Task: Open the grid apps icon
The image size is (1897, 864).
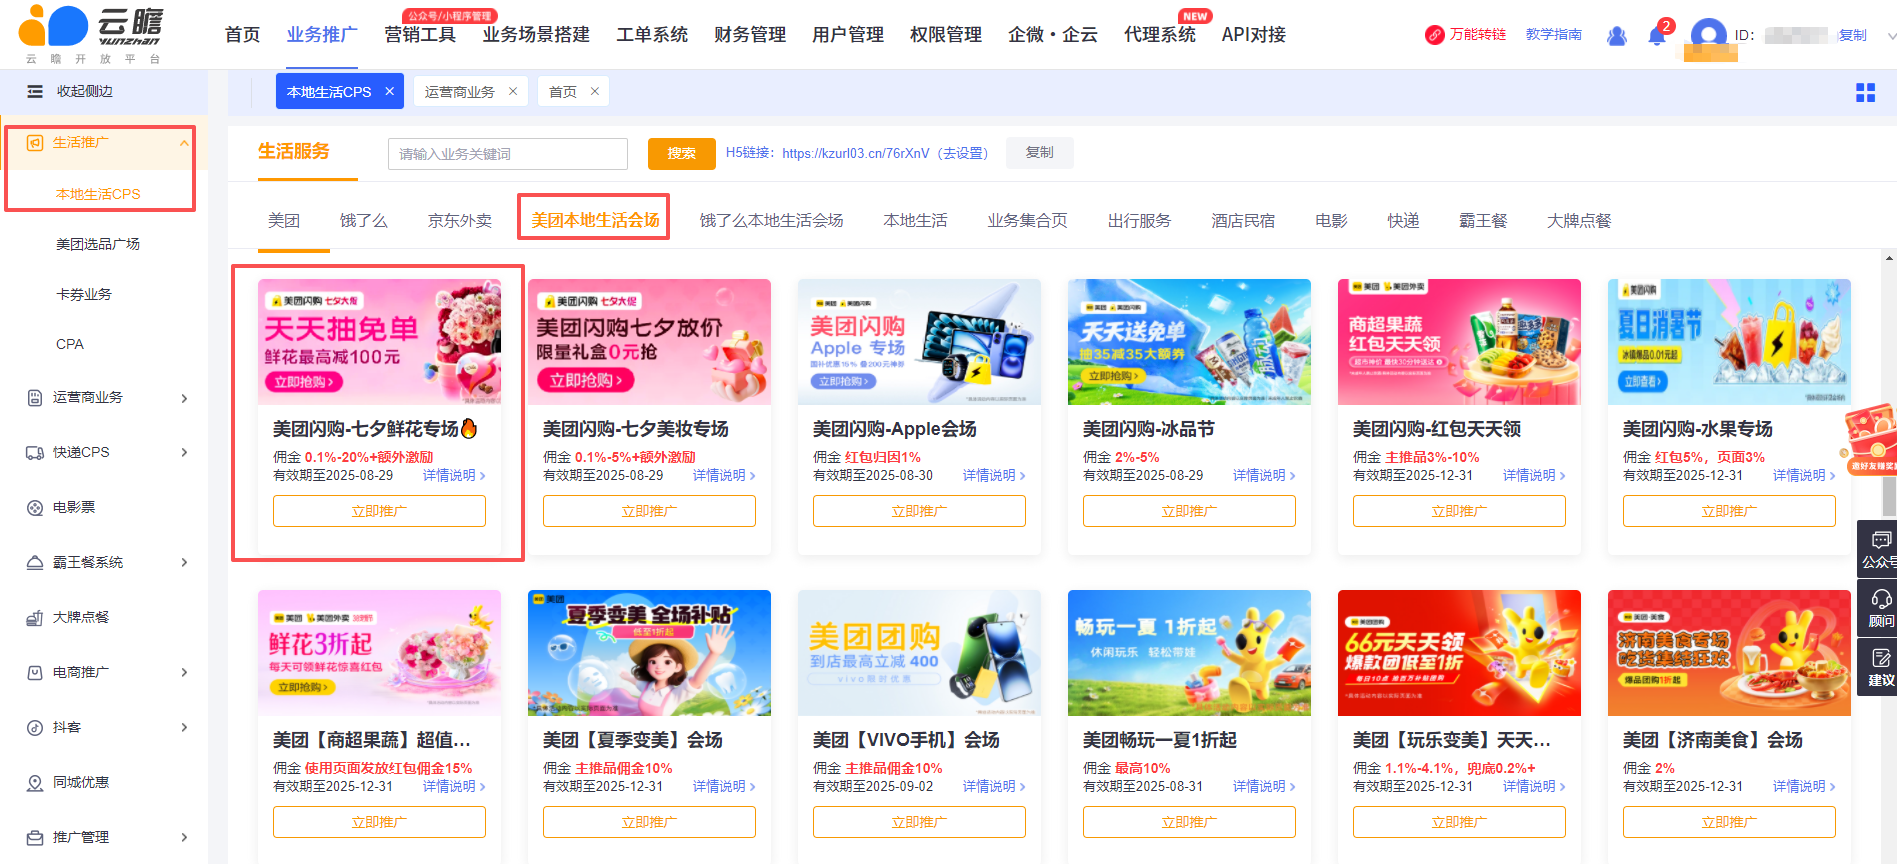Action: click(1865, 93)
